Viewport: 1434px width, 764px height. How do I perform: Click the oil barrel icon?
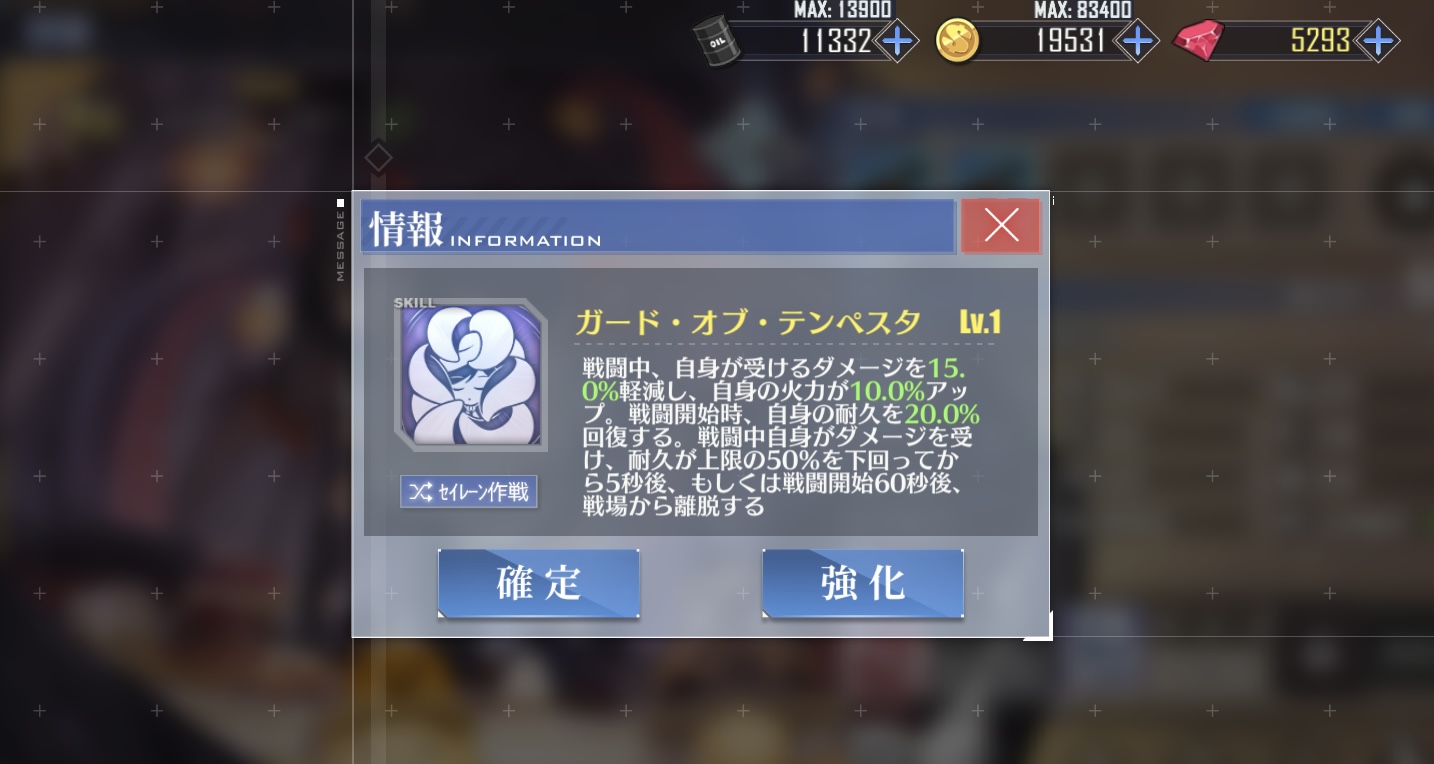[717, 41]
